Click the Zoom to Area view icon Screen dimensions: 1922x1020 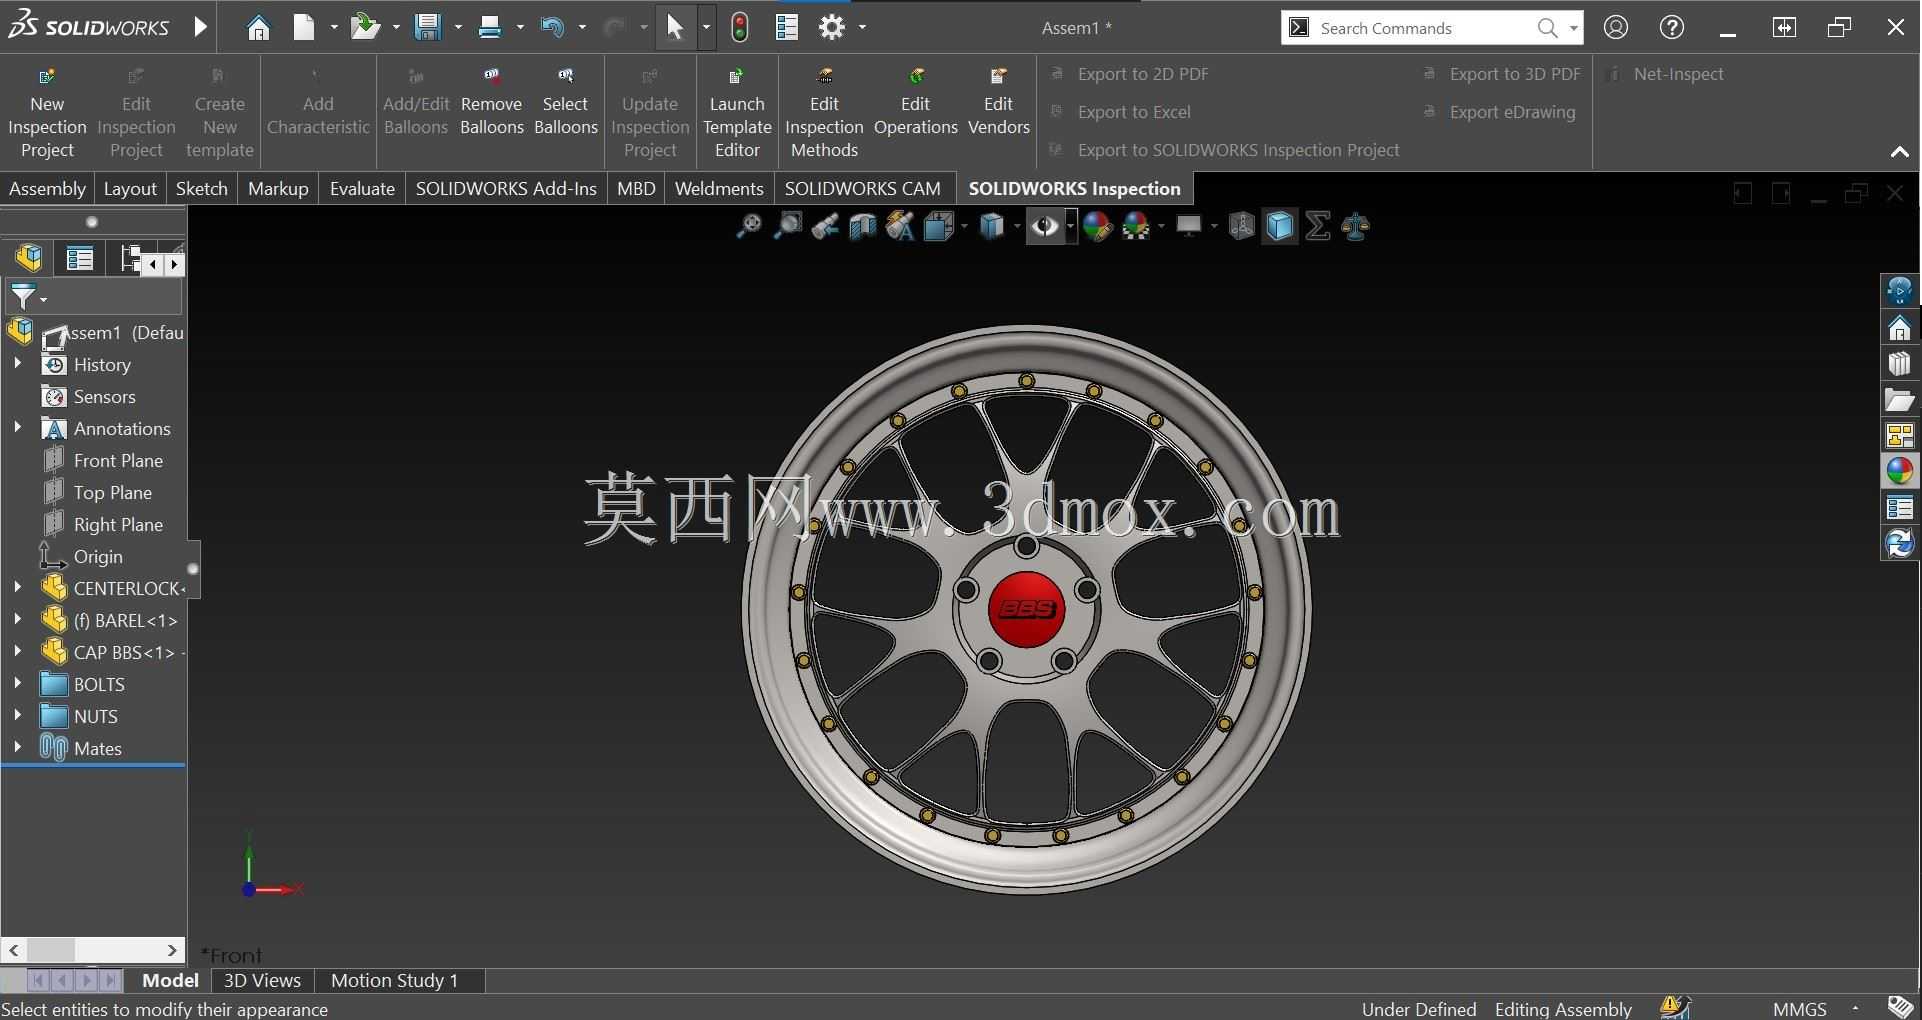coord(788,227)
